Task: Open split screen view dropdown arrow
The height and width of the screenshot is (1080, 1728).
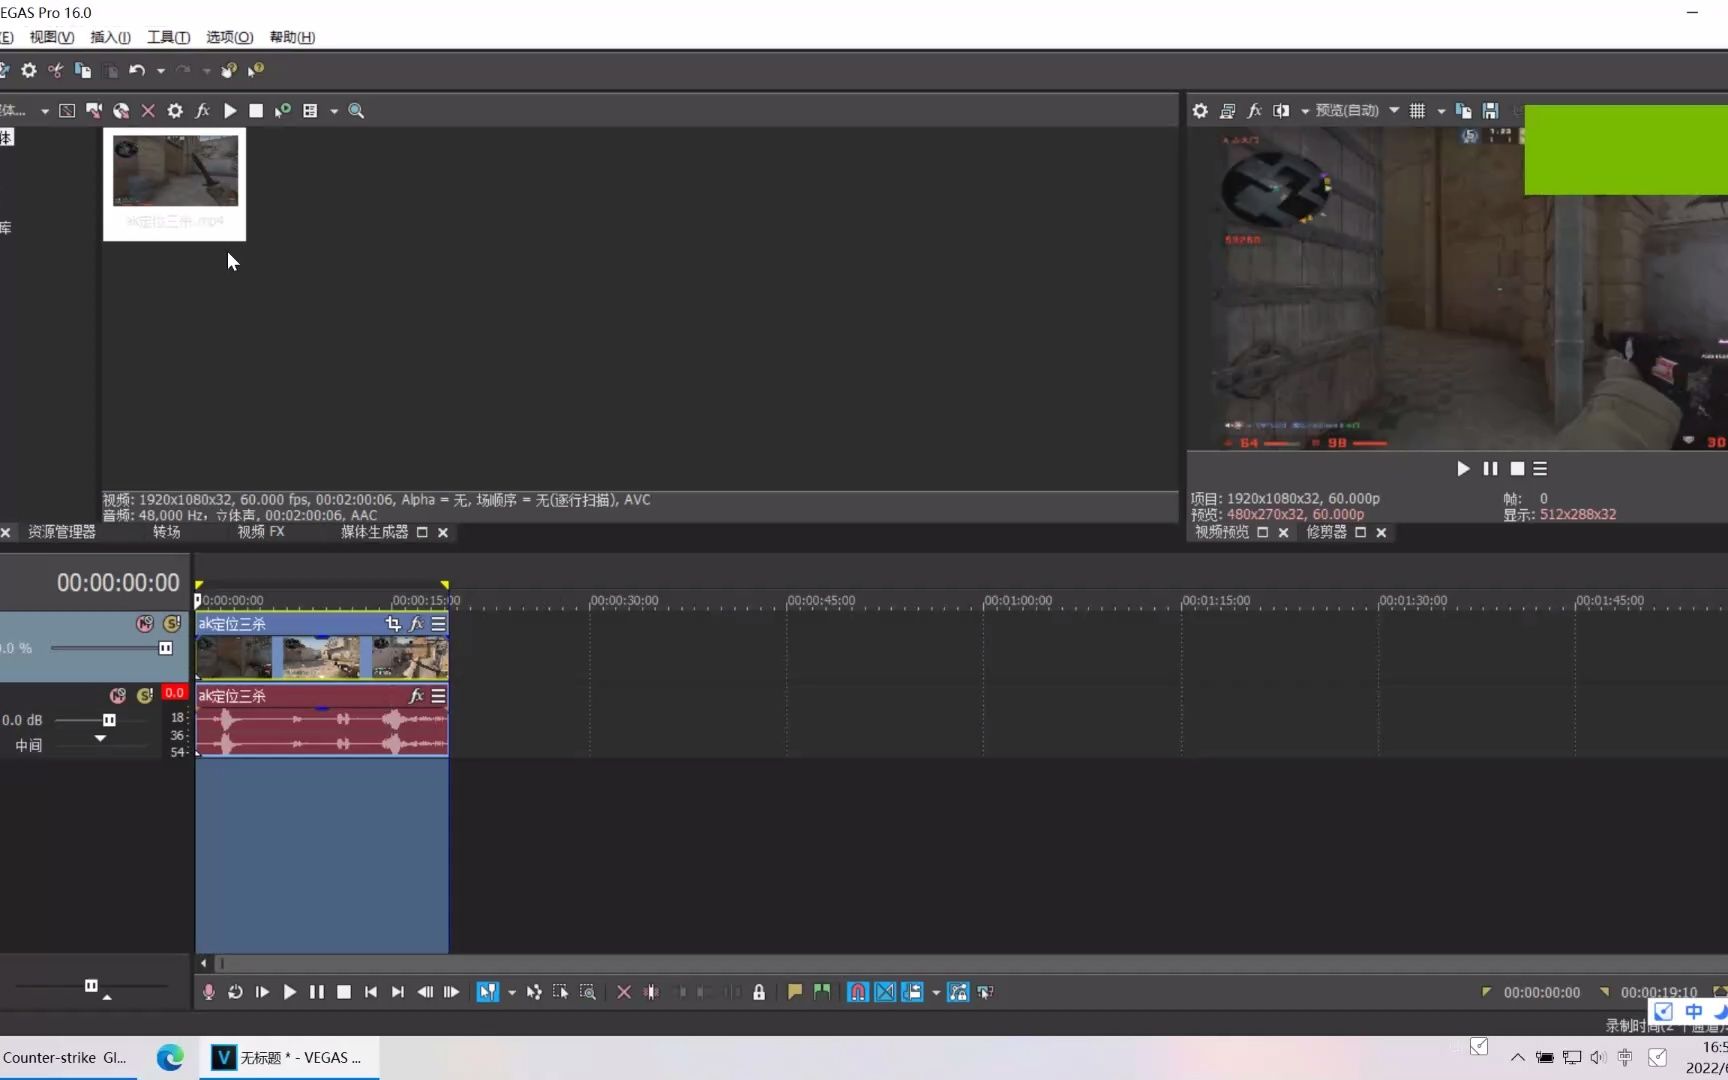Action: pos(1304,111)
